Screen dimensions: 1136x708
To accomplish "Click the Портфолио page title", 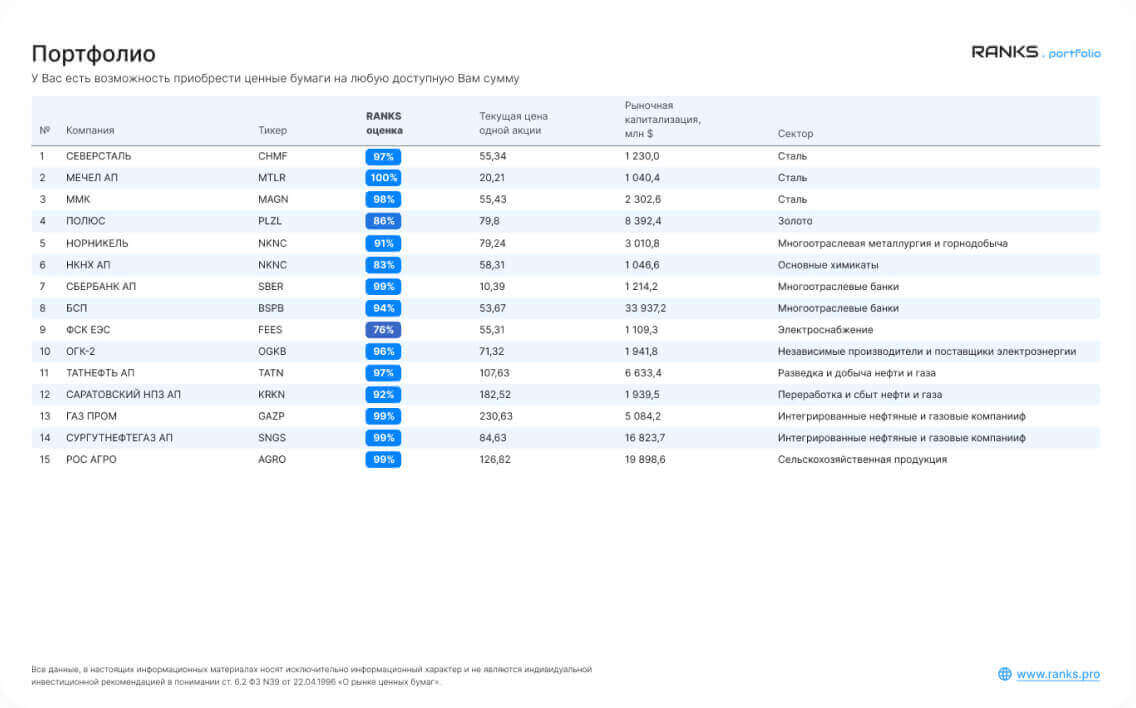I will pyautogui.click(x=93, y=54).
